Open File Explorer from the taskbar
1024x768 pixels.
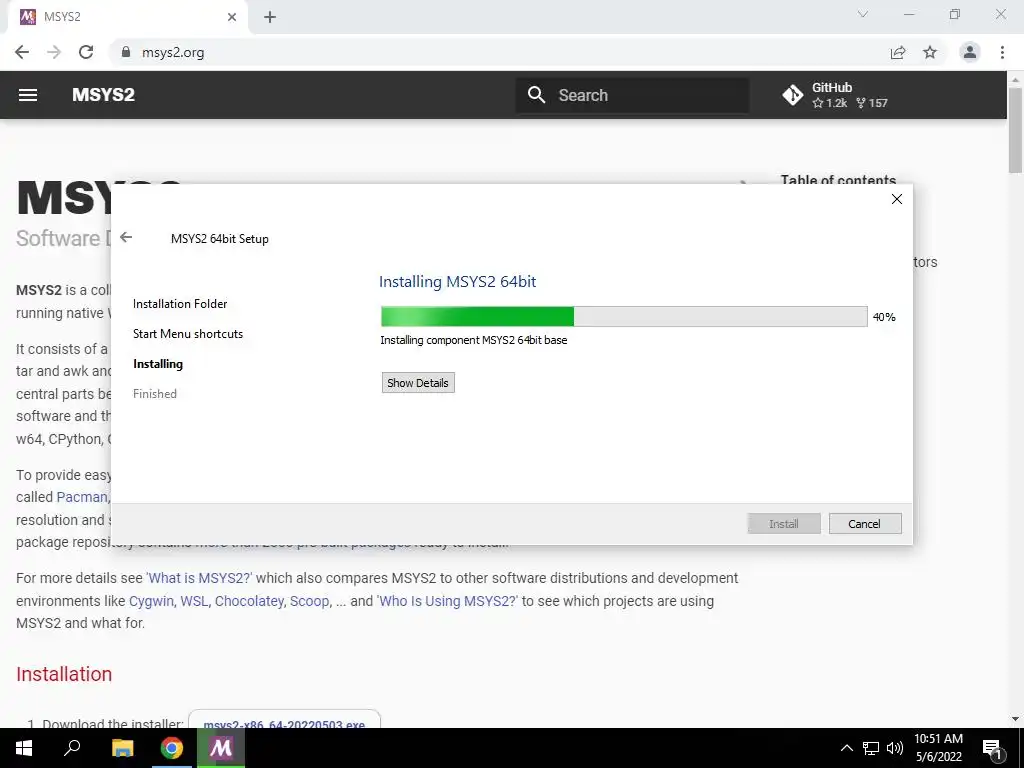click(122, 748)
